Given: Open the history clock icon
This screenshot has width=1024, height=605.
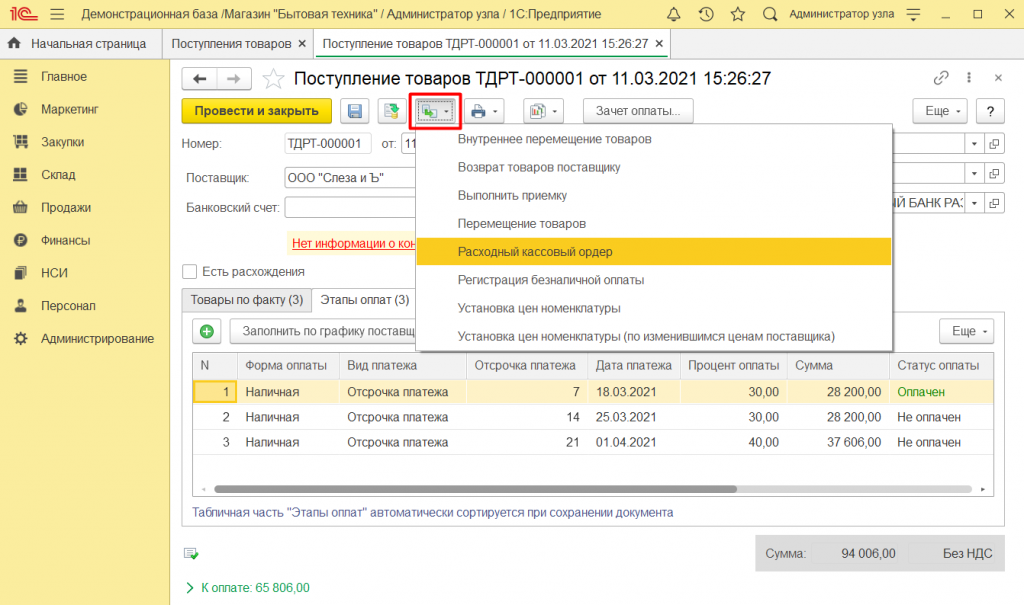Looking at the screenshot, I should (x=706, y=15).
